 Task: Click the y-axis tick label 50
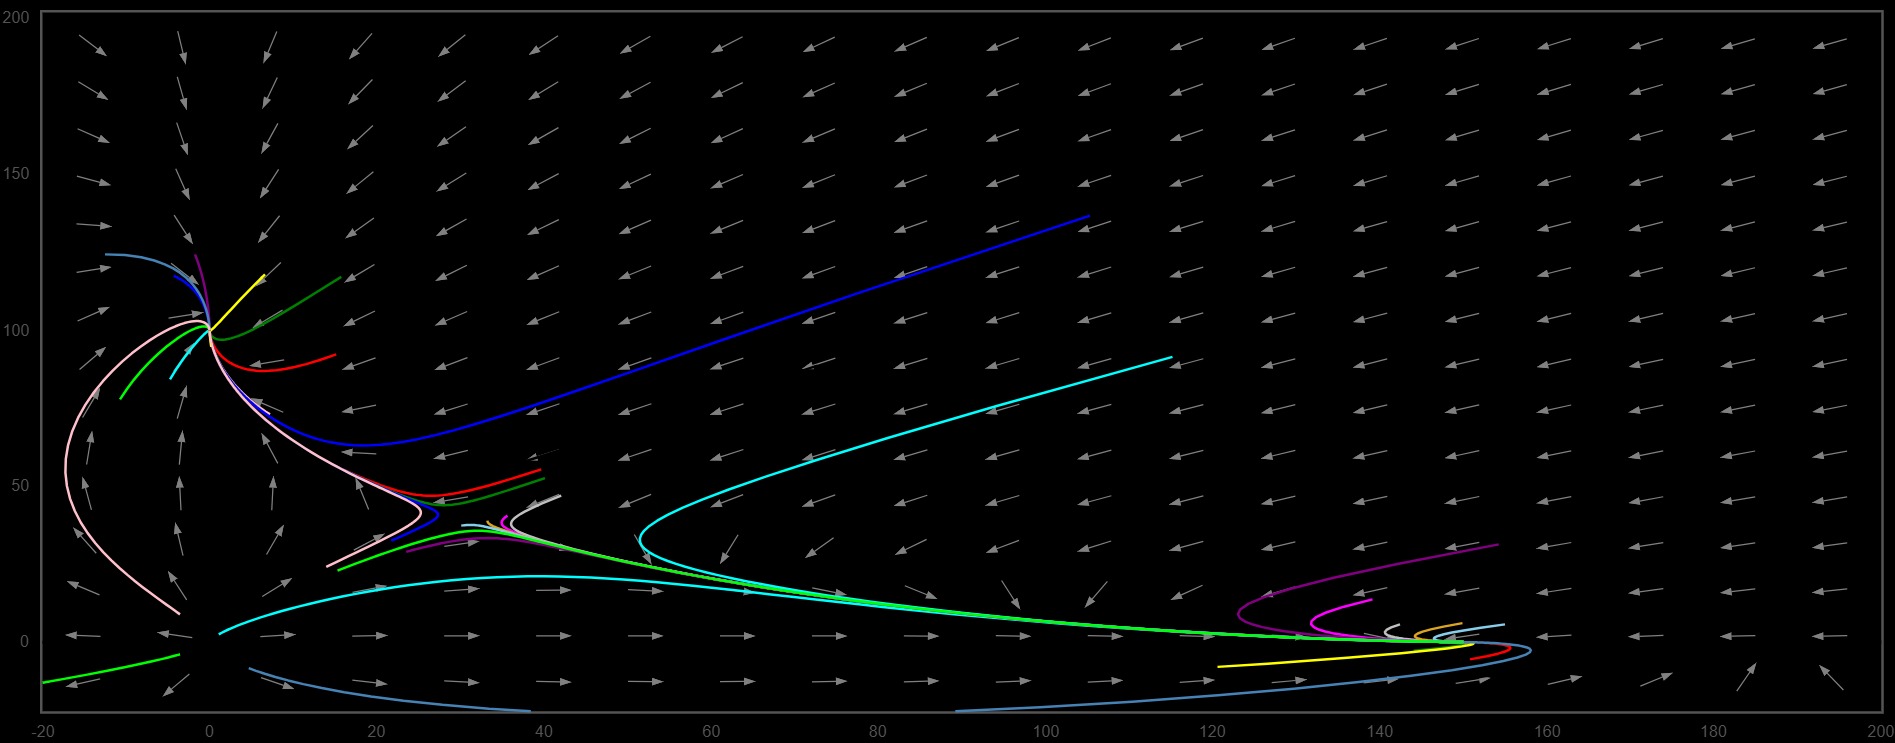(x=20, y=485)
